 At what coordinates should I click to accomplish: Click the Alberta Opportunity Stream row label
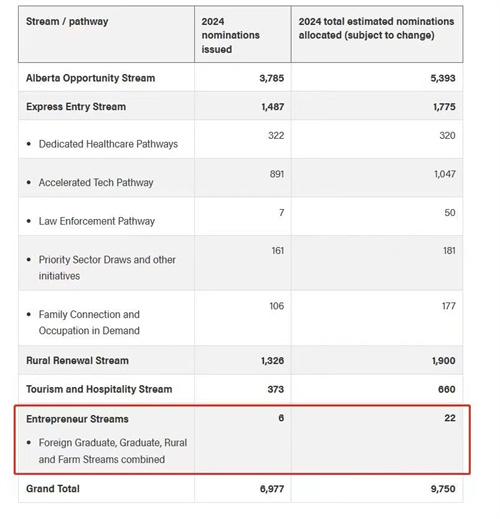[x=90, y=78]
